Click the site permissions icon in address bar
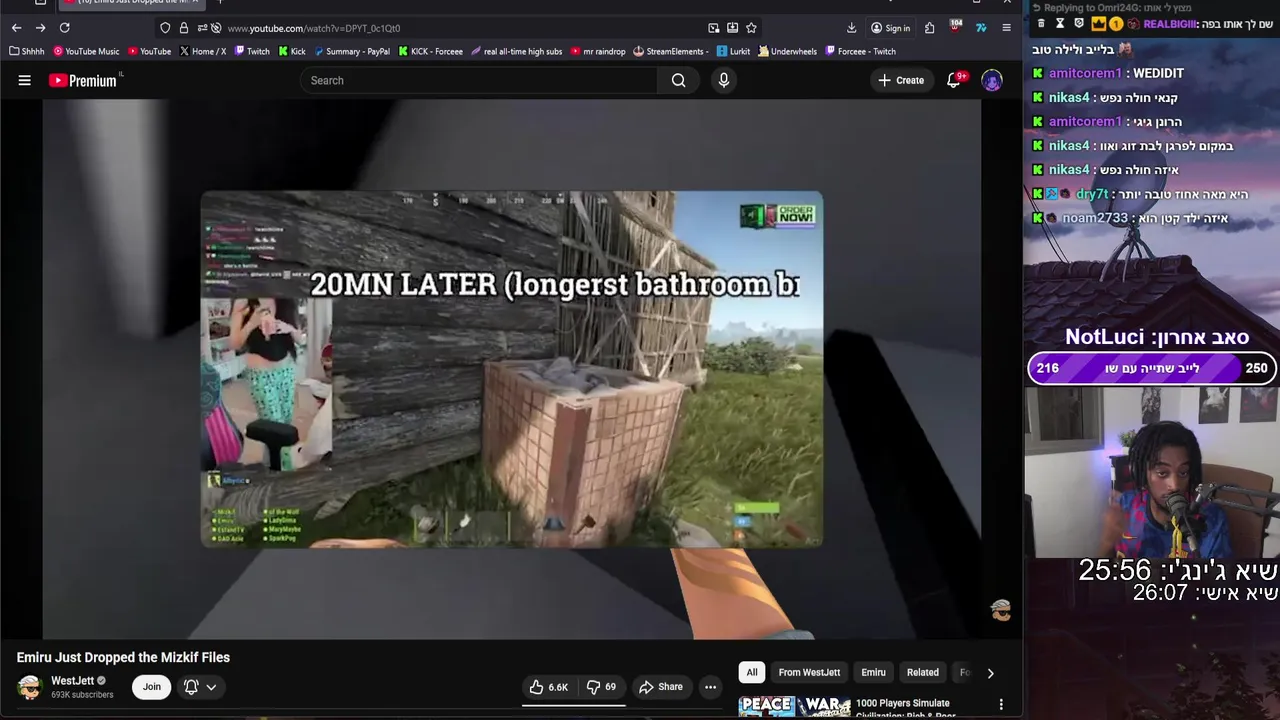The width and height of the screenshot is (1280, 720). 201,28
